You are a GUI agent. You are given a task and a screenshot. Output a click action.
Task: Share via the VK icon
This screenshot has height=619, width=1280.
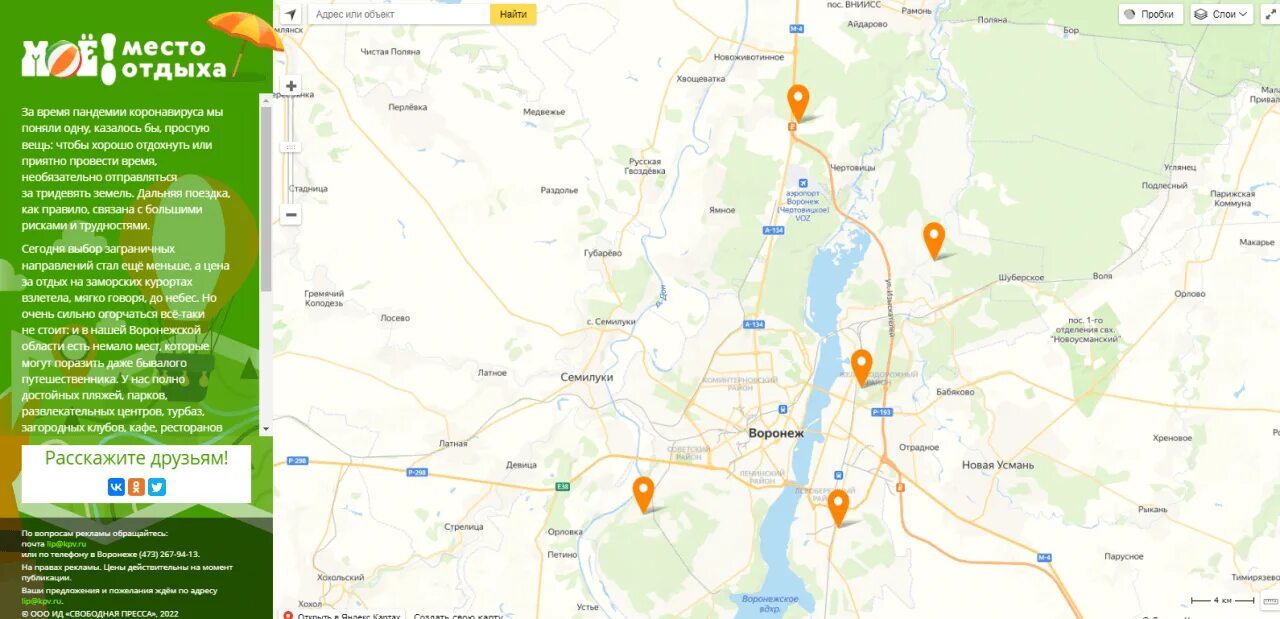116,487
